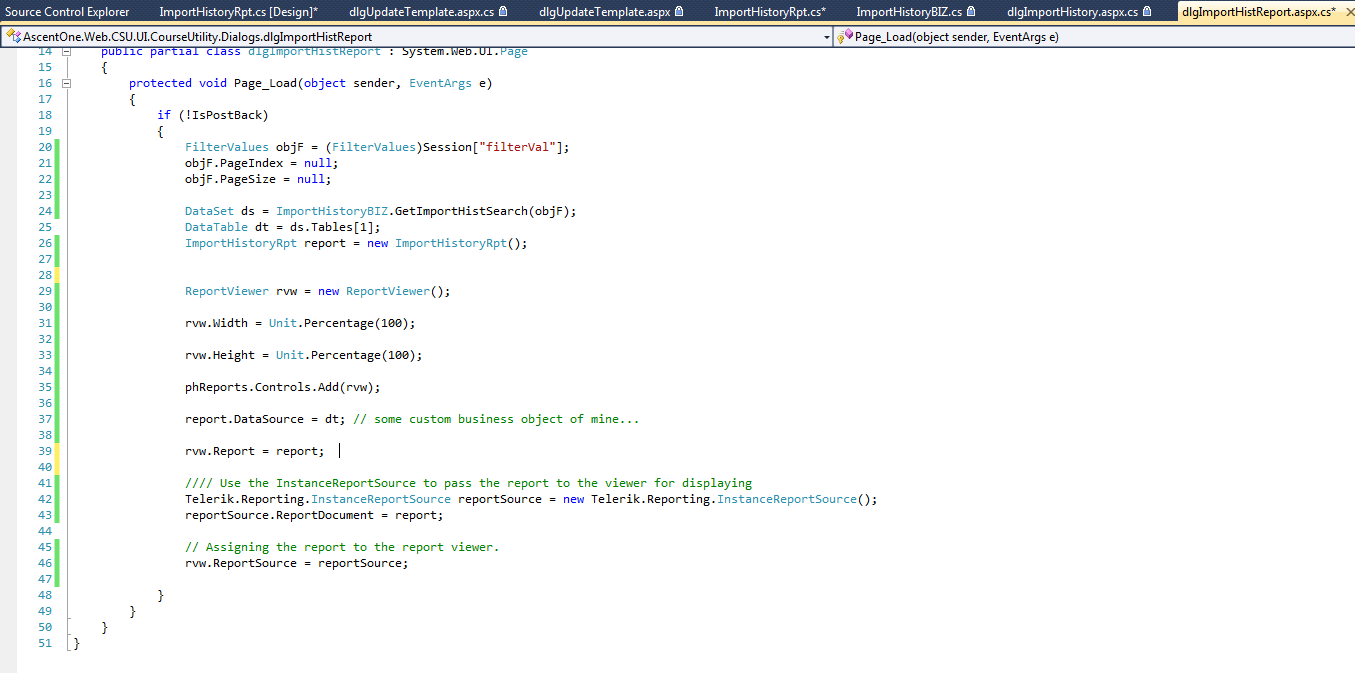Click the method icon beside Page_Load in members box
Image resolution: width=1355 pixels, height=673 pixels.
[846, 36]
